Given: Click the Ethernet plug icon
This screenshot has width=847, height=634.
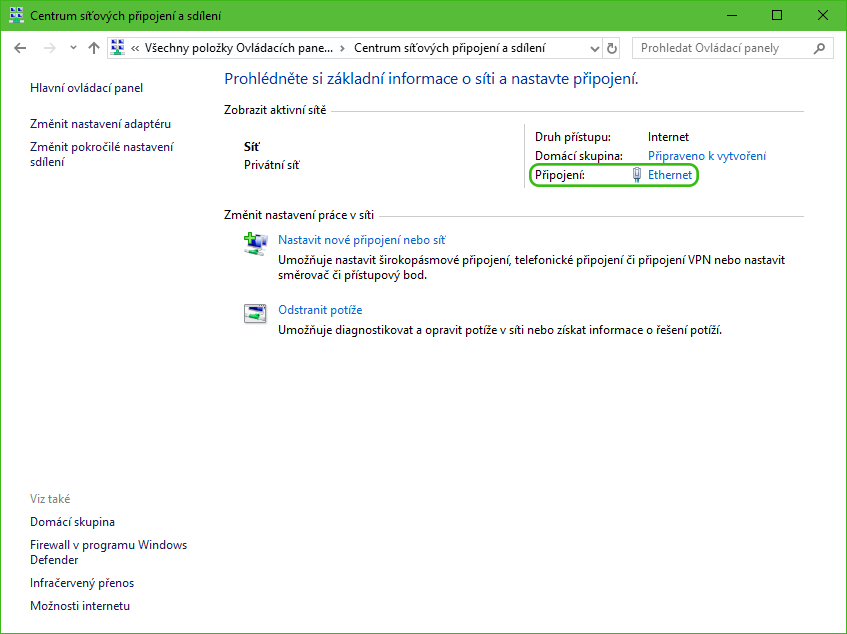Looking at the screenshot, I should [636, 175].
